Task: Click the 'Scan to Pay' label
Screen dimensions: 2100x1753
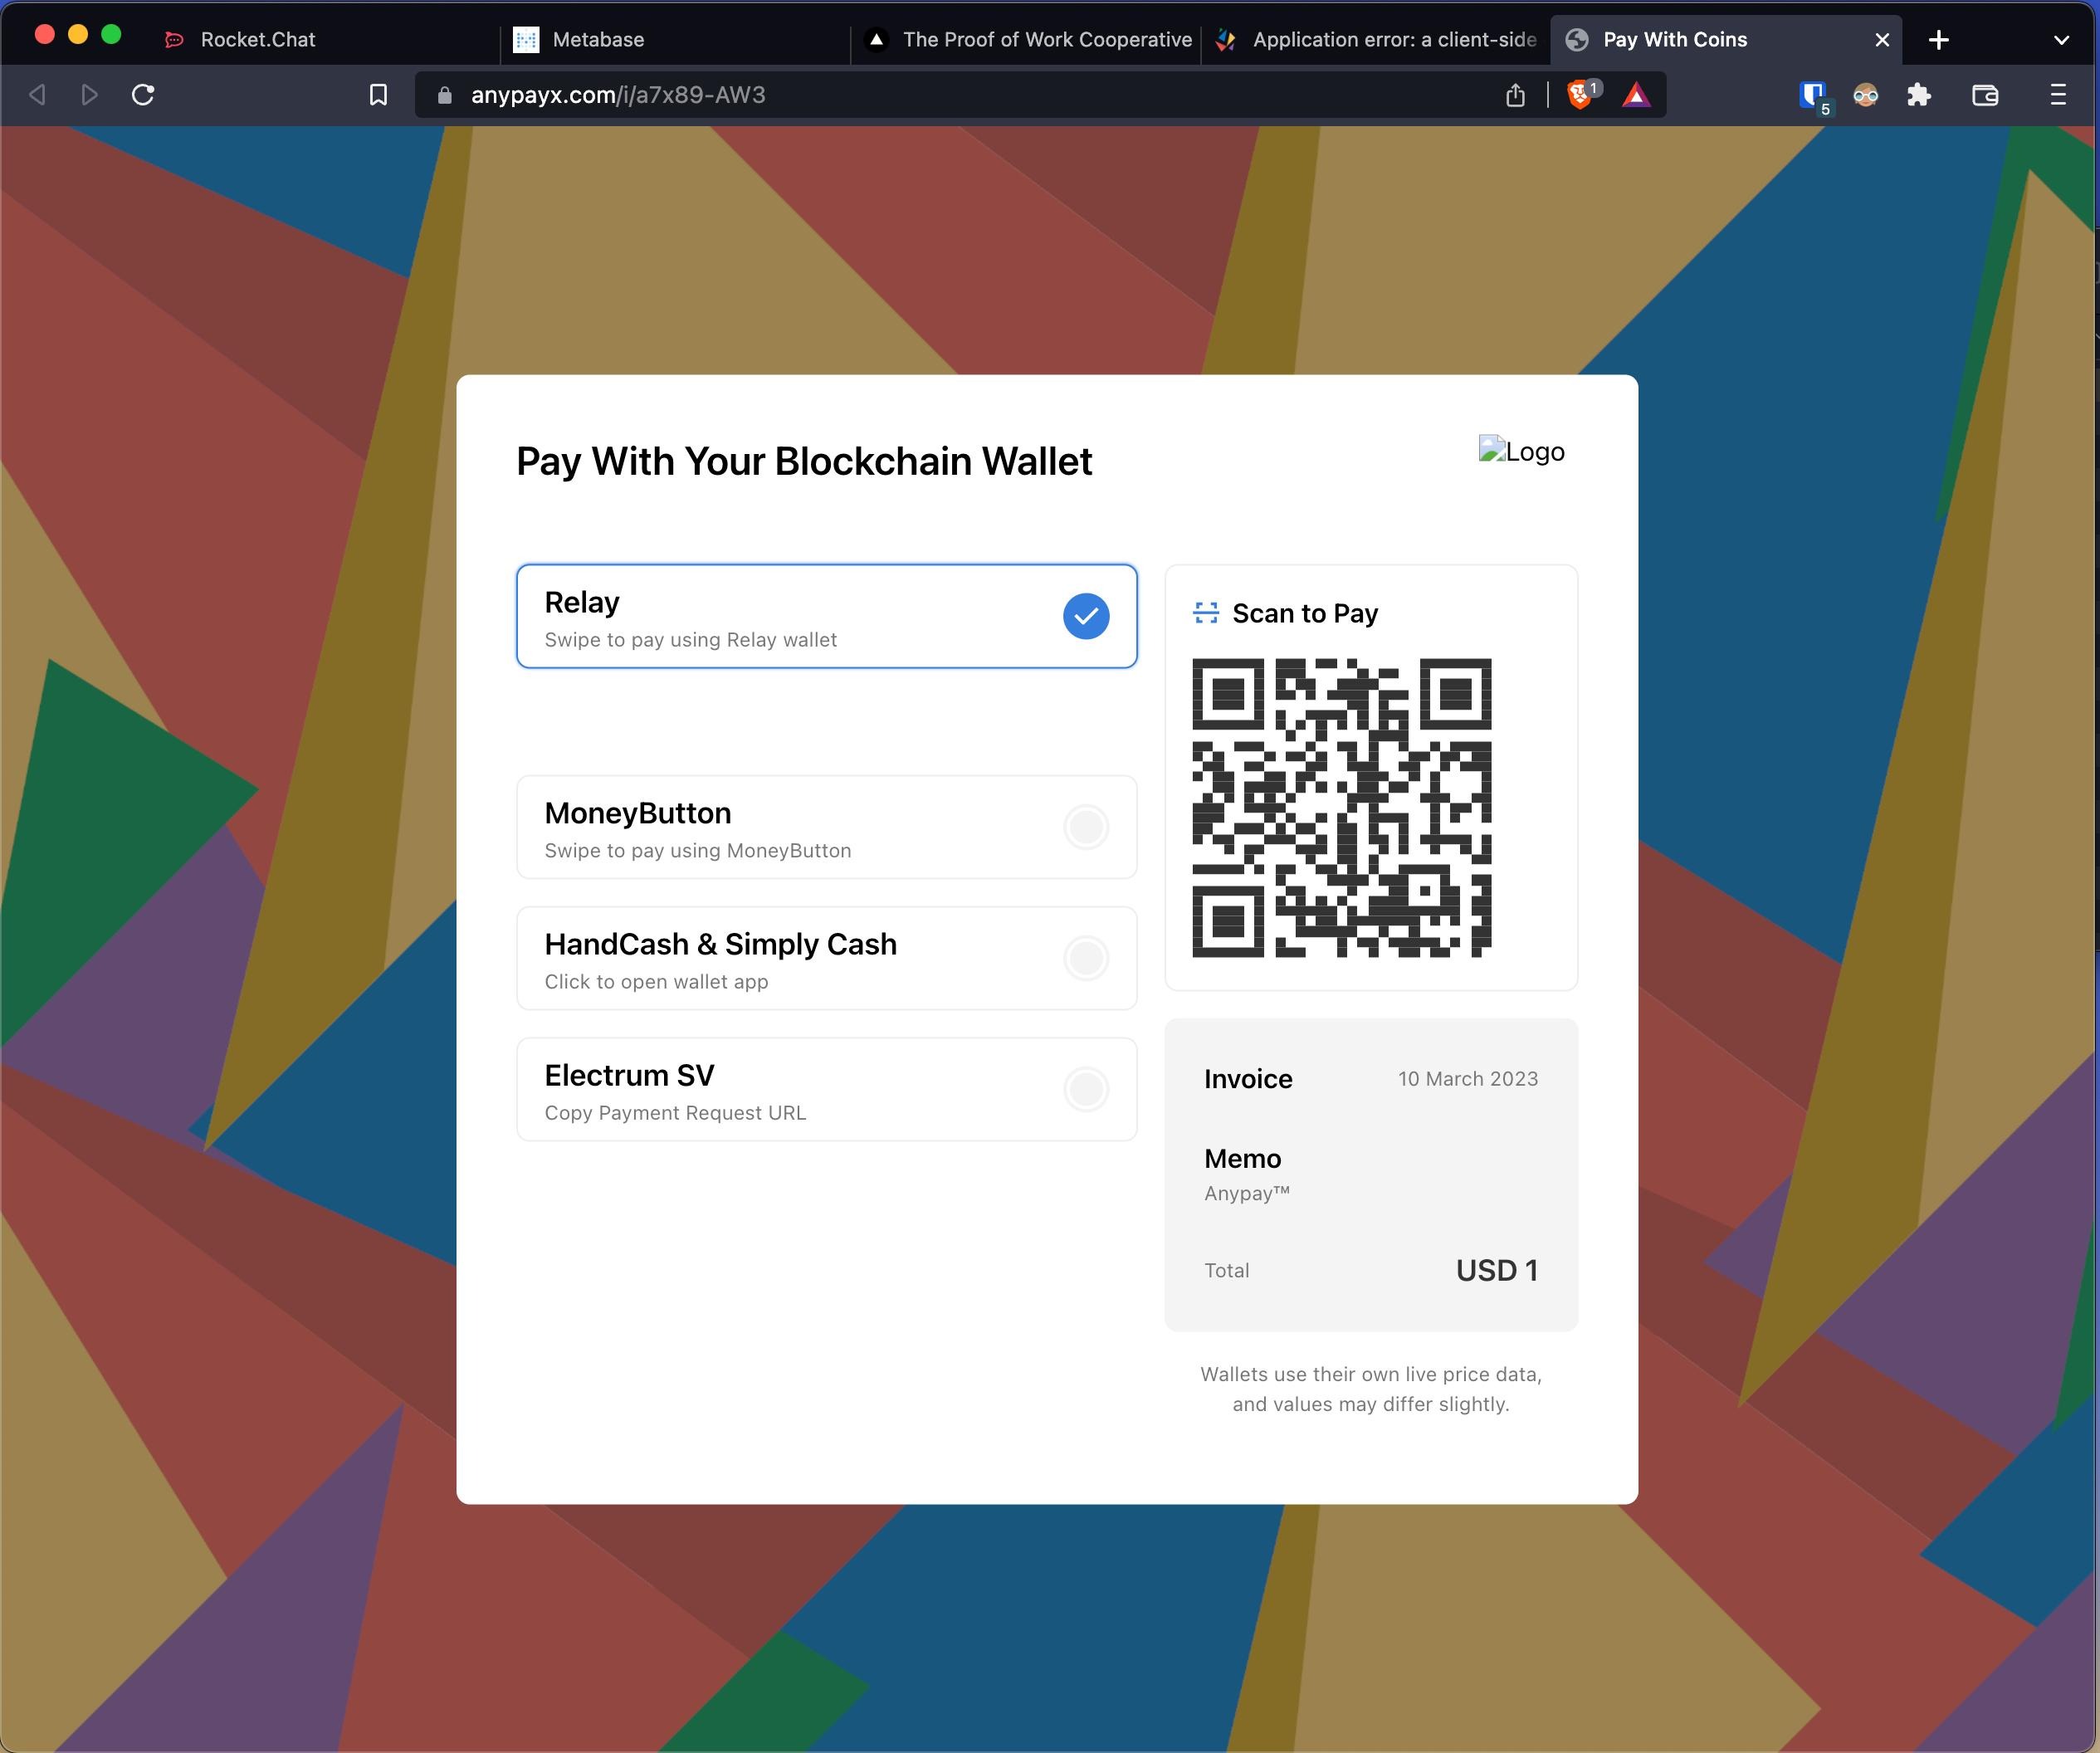Action: 1305,613
